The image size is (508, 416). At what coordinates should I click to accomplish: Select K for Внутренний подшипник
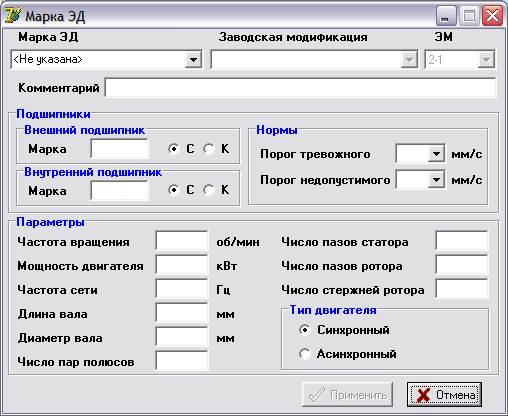[x=209, y=190]
